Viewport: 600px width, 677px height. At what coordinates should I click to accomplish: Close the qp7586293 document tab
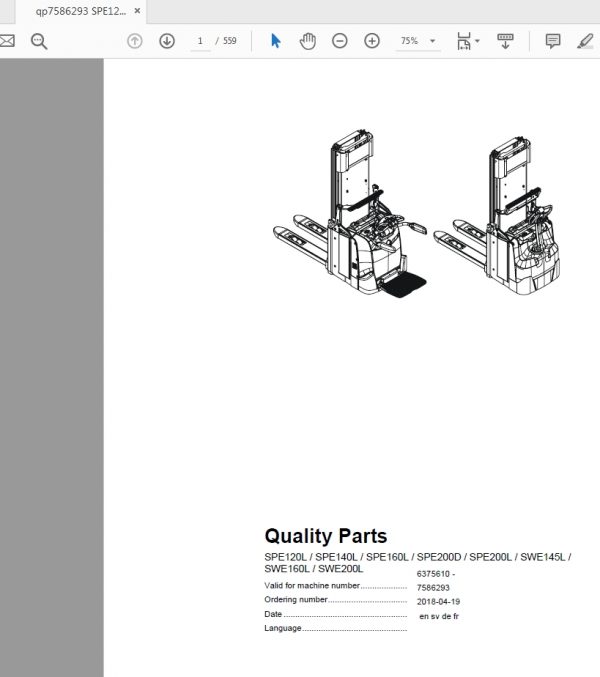(137, 11)
